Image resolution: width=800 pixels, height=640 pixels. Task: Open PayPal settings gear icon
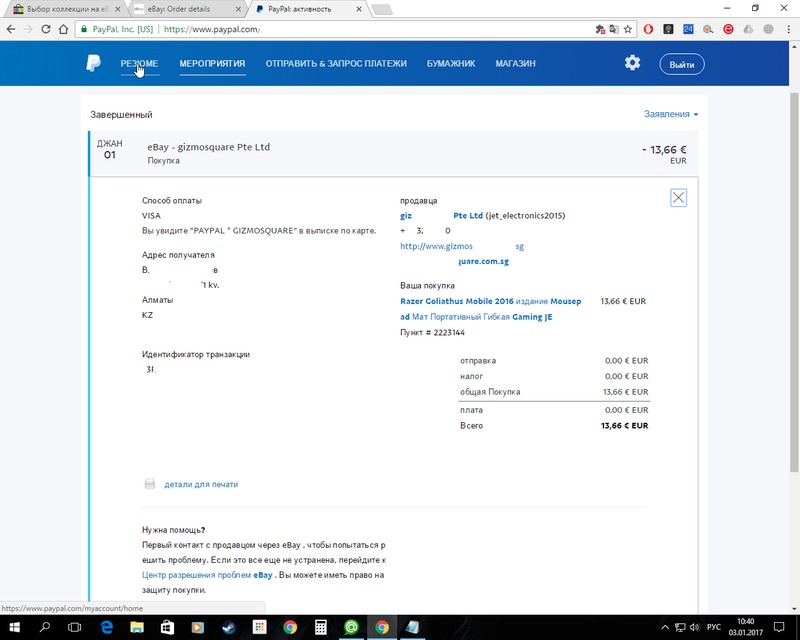(x=632, y=63)
